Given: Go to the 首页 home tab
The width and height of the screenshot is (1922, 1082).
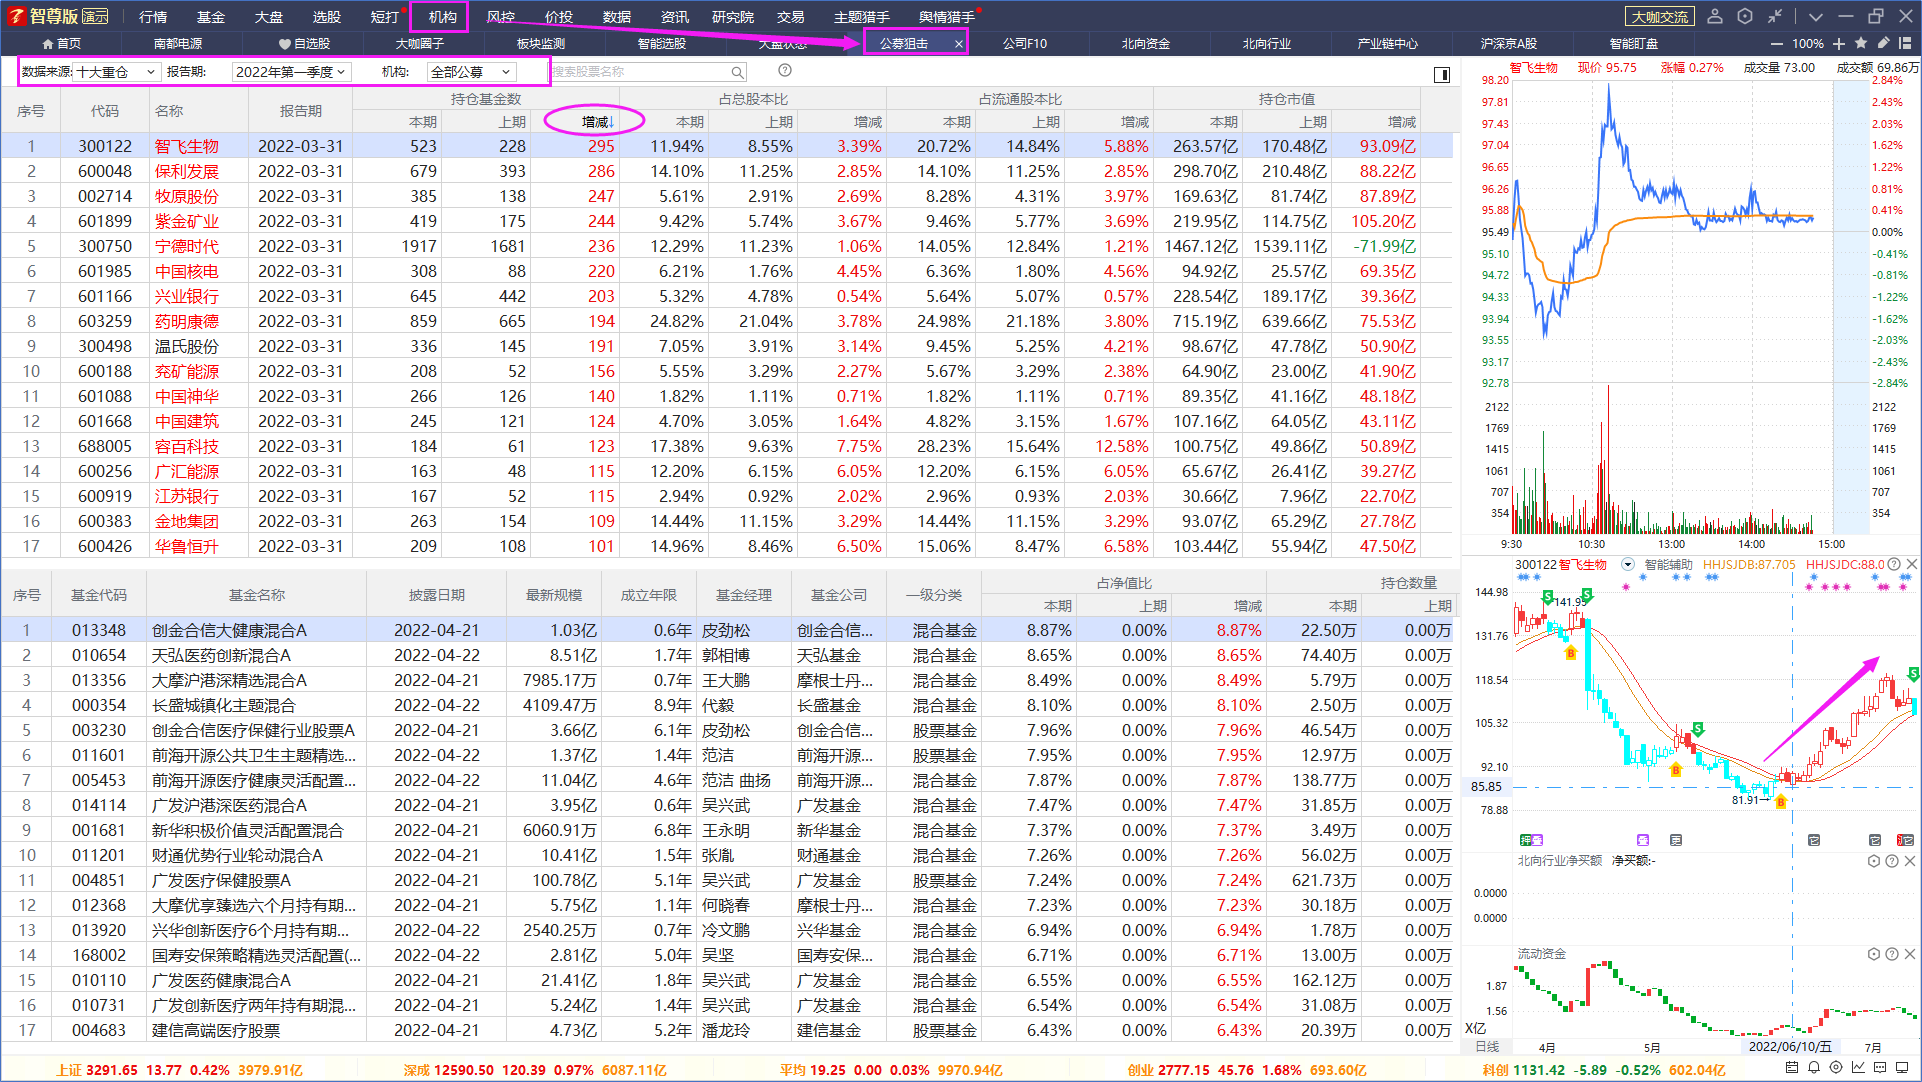Looking at the screenshot, I should (x=61, y=44).
